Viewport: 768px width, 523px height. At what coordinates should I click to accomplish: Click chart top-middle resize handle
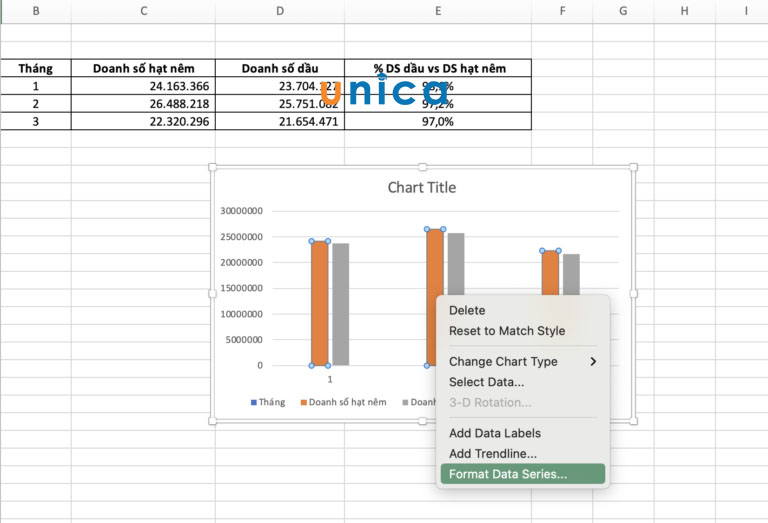423,167
